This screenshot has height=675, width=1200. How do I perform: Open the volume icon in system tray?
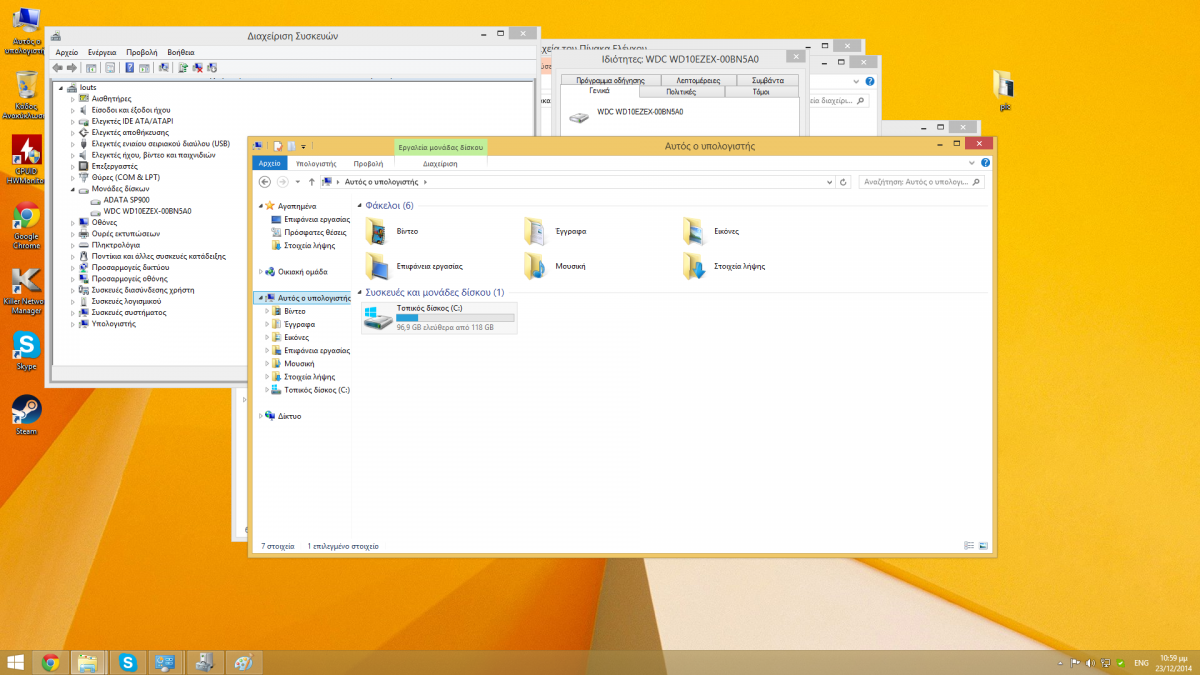pos(1089,662)
